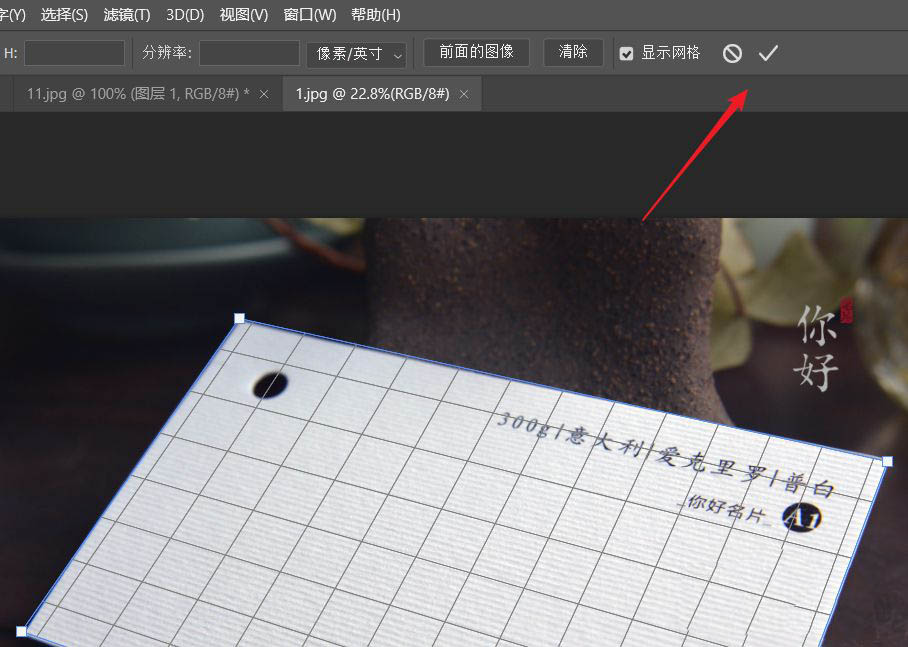Click the close × on the 1.jpg tab
Screen dimensions: 908x647
click(463, 93)
